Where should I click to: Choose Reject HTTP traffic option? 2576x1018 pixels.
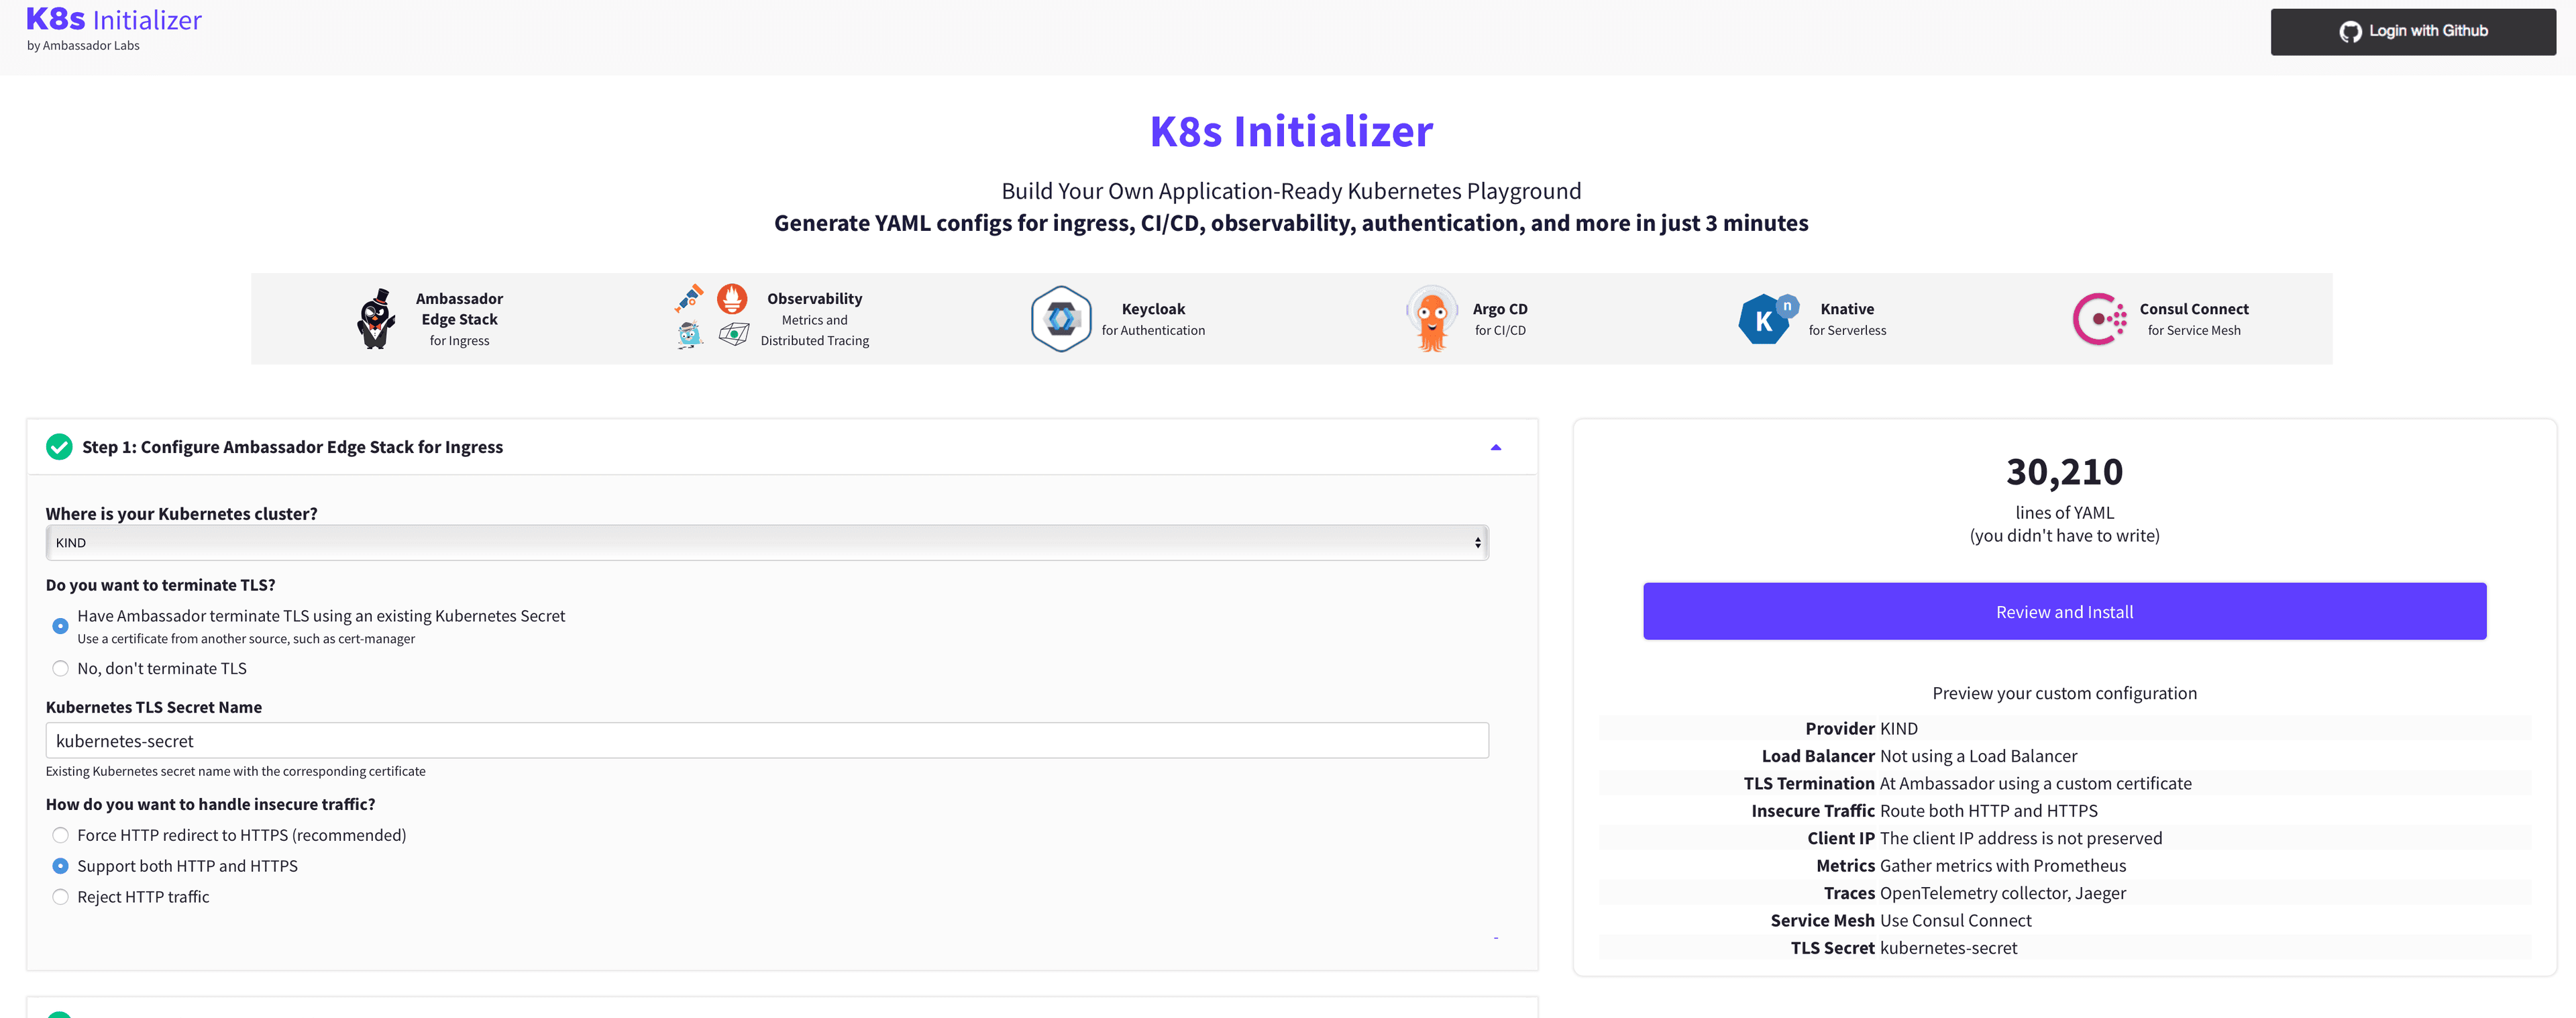61,897
